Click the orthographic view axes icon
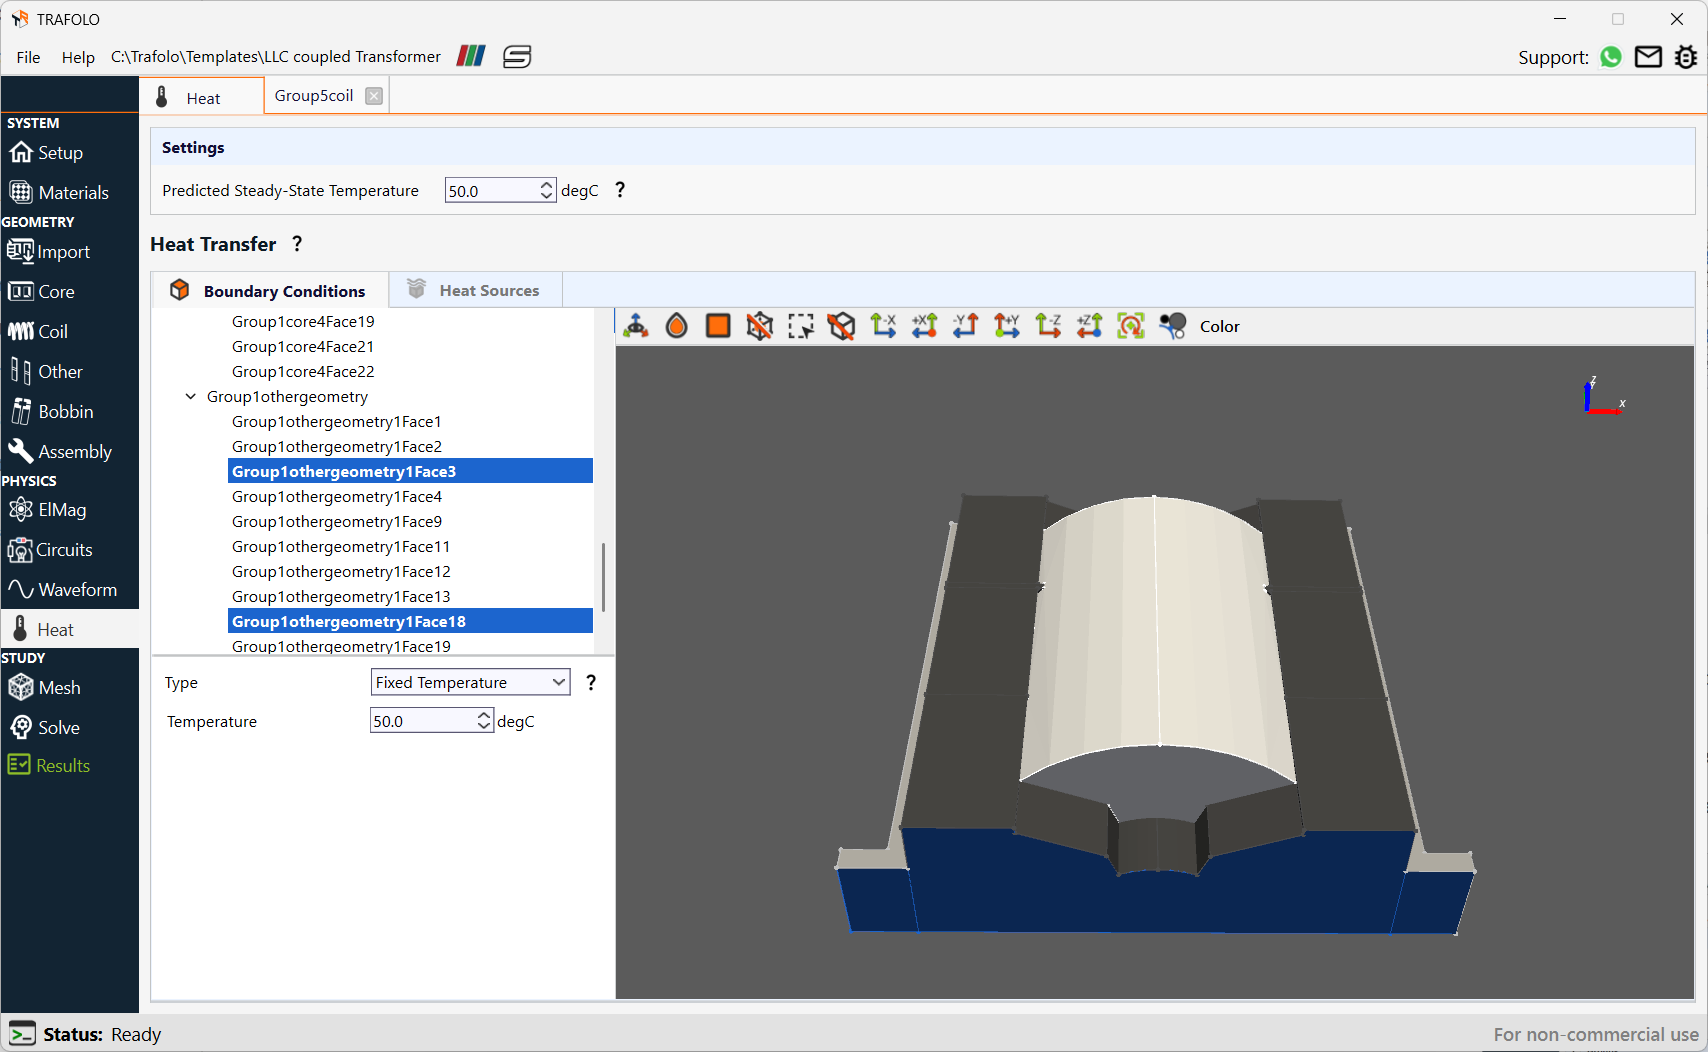This screenshot has width=1708, height=1052. (x=636, y=326)
